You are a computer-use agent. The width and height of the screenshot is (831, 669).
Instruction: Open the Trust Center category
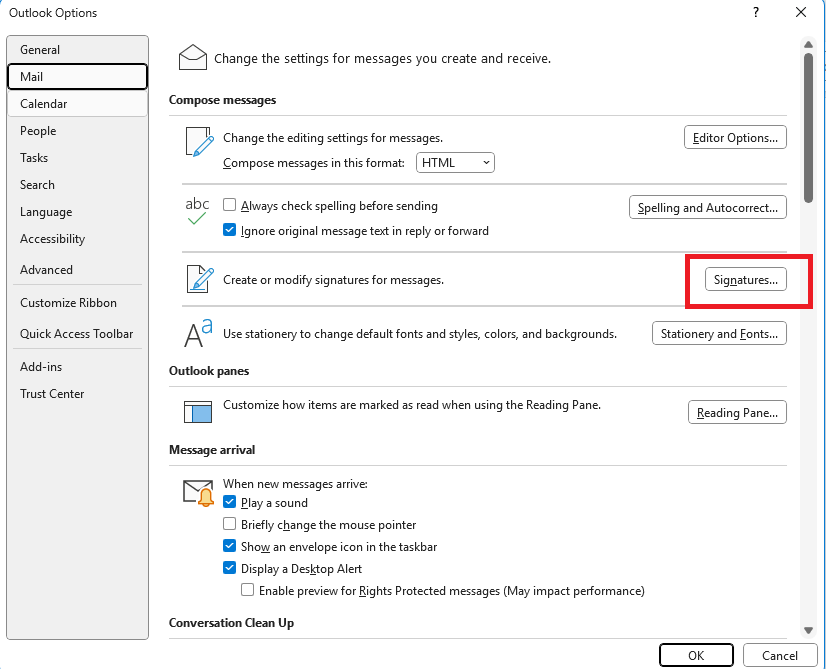(77, 394)
